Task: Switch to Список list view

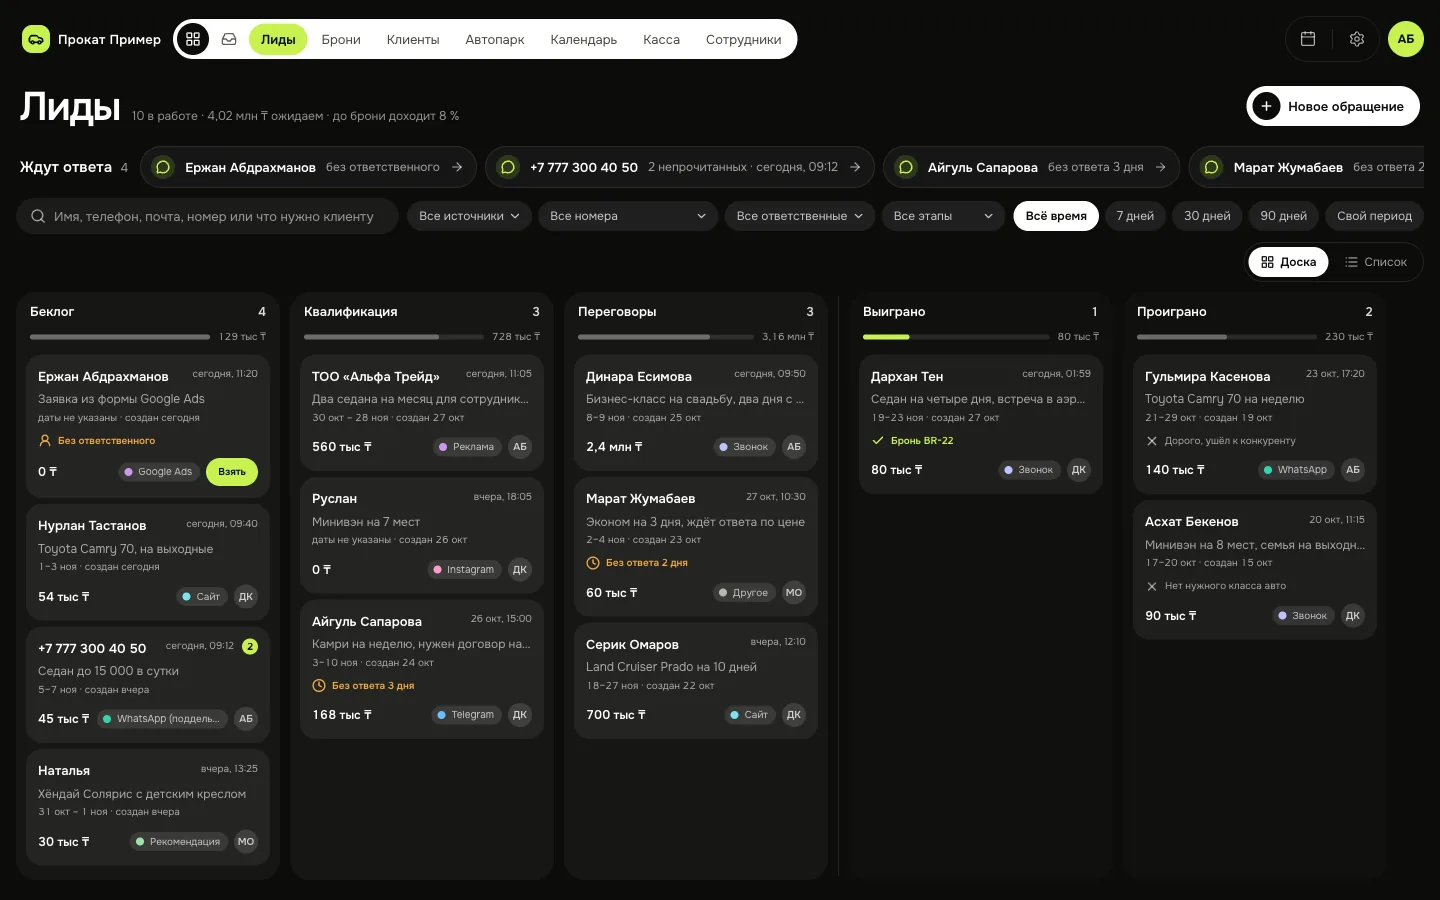Action: click(x=1376, y=262)
